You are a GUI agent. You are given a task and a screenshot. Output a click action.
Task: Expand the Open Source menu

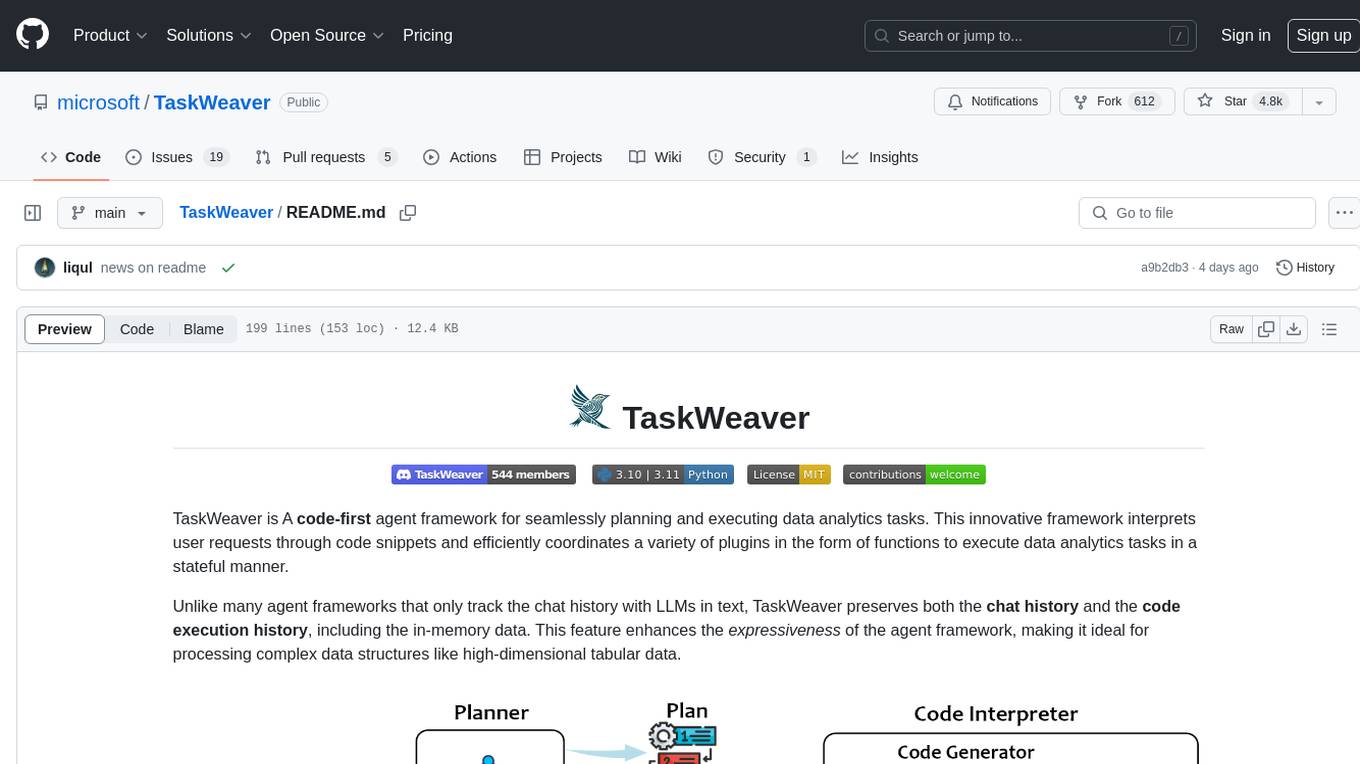click(327, 35)
